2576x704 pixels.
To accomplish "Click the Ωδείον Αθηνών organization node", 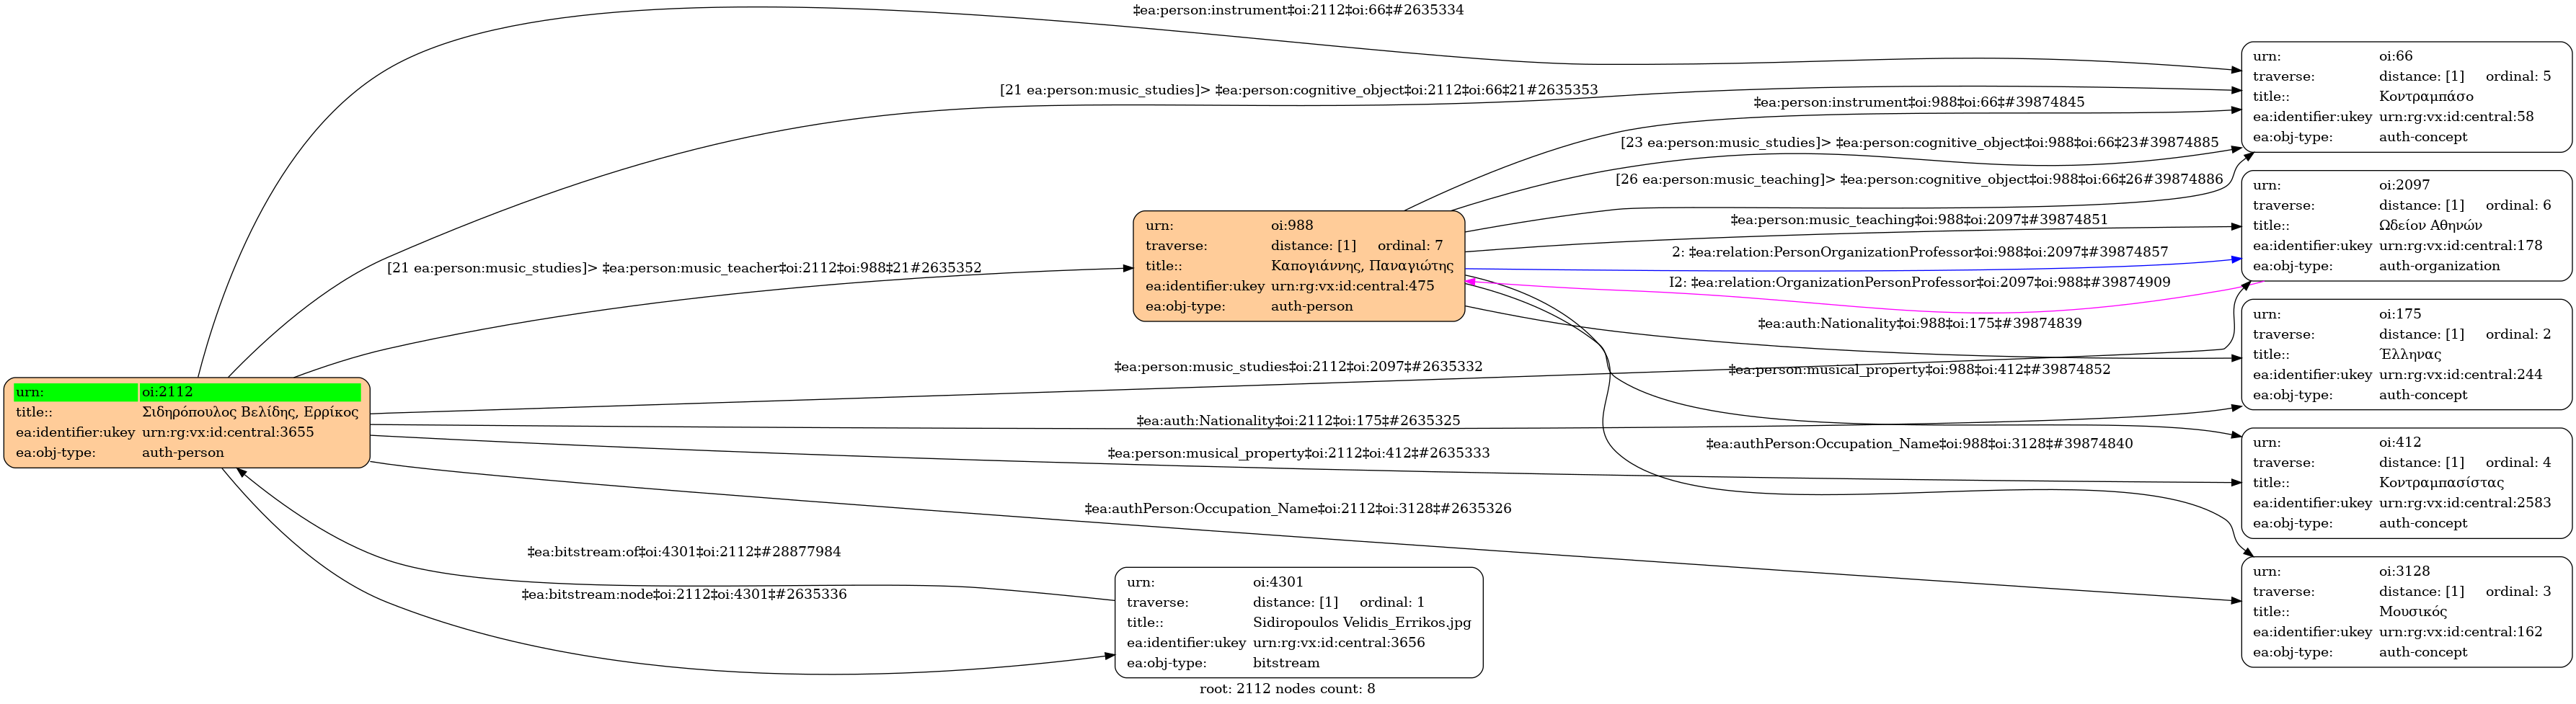I will [2405, 226].
